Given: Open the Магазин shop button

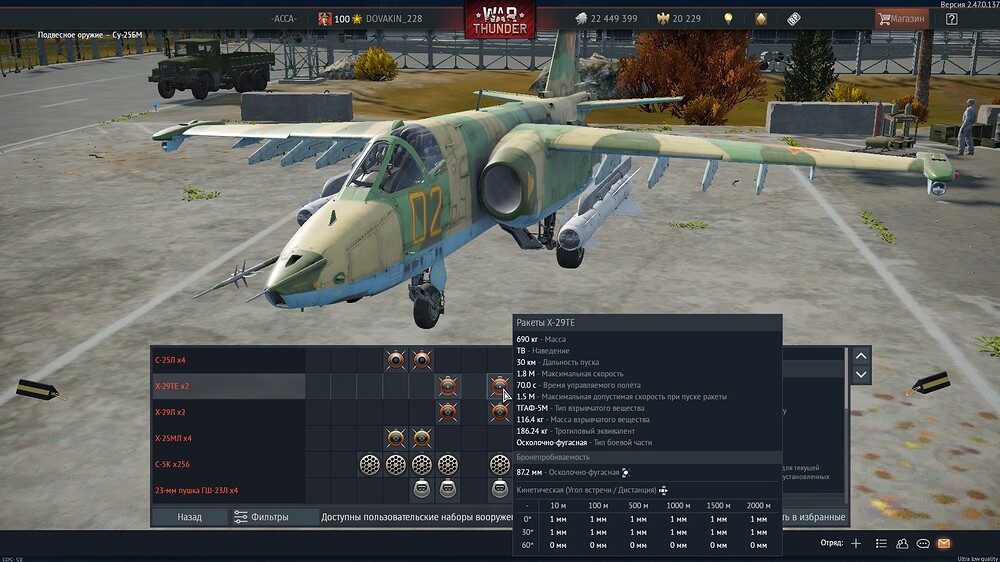Looking at the screenshot, I should pyautogui.click(x=902, y=18).
